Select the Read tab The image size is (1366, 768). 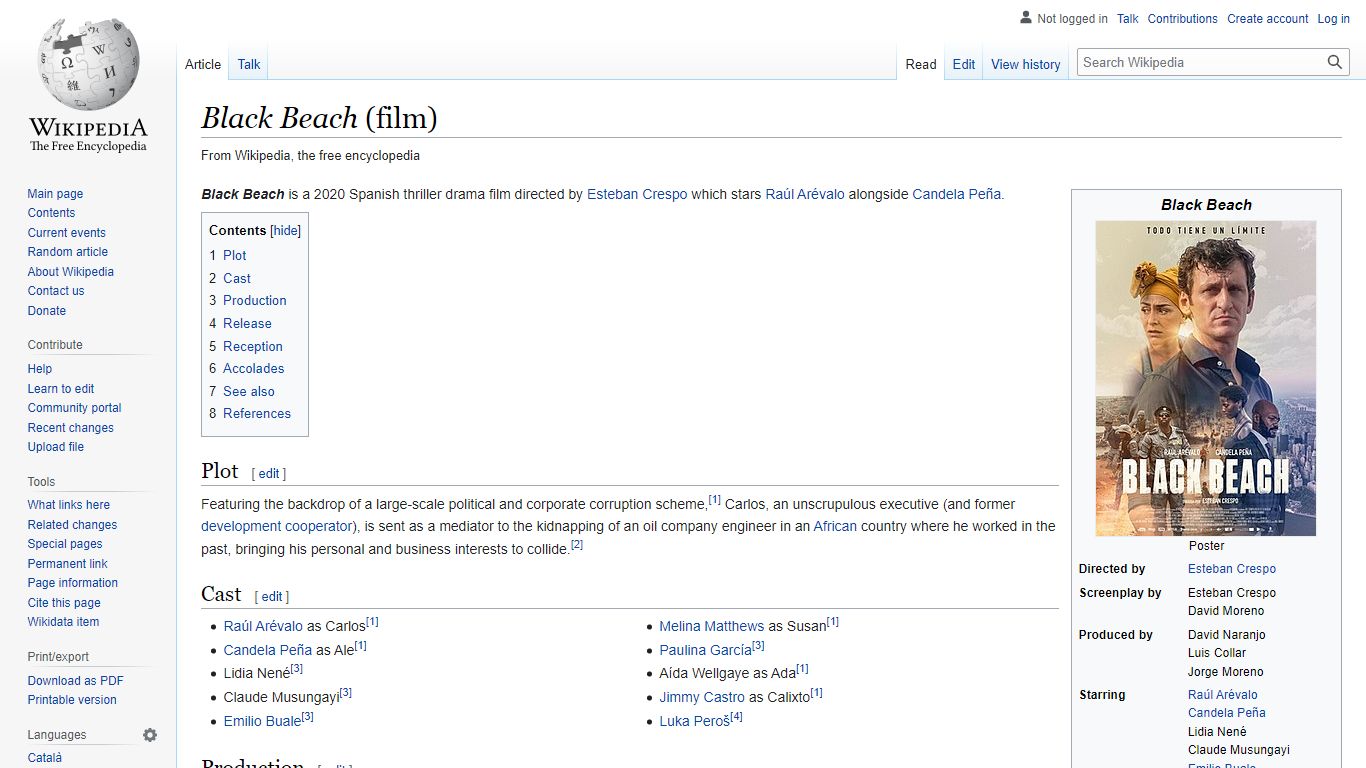(x=921, y=64)
